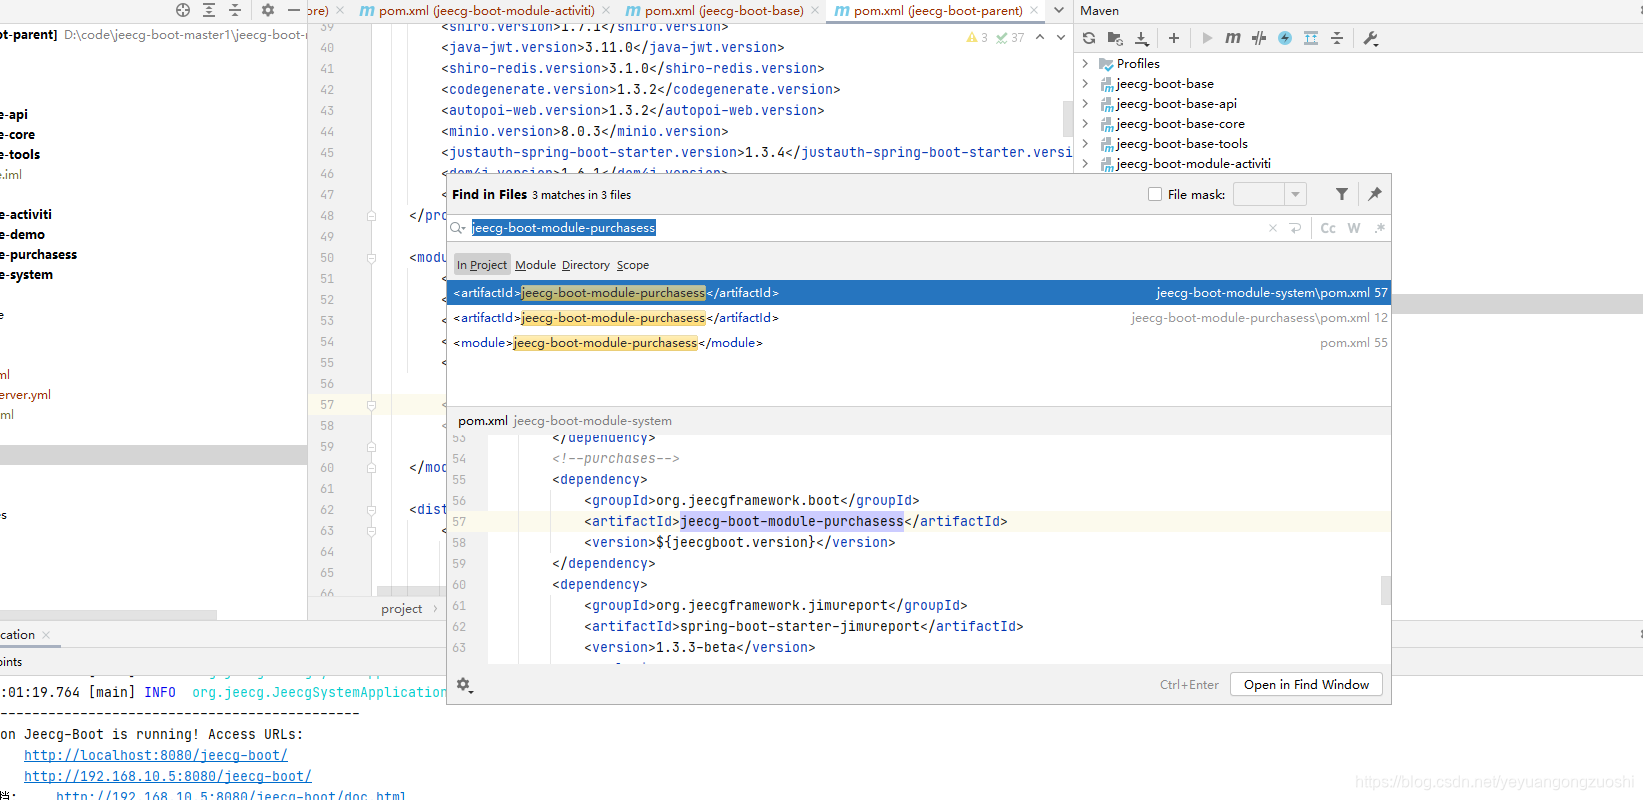Open the localhost:8080/jeecg-boot link
The height and width of the screenshot is (800, 1643).
[156, 755]
